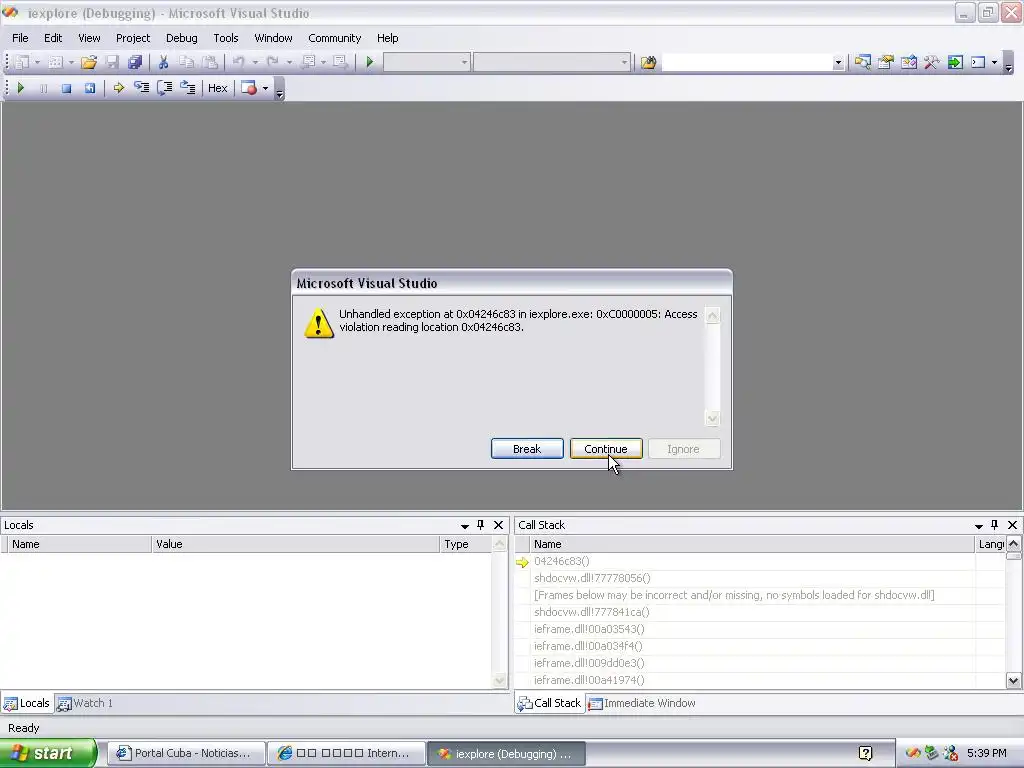
Task: Click the Type column header in Locals
Action: pyautogui.click(x=466, y=544)
